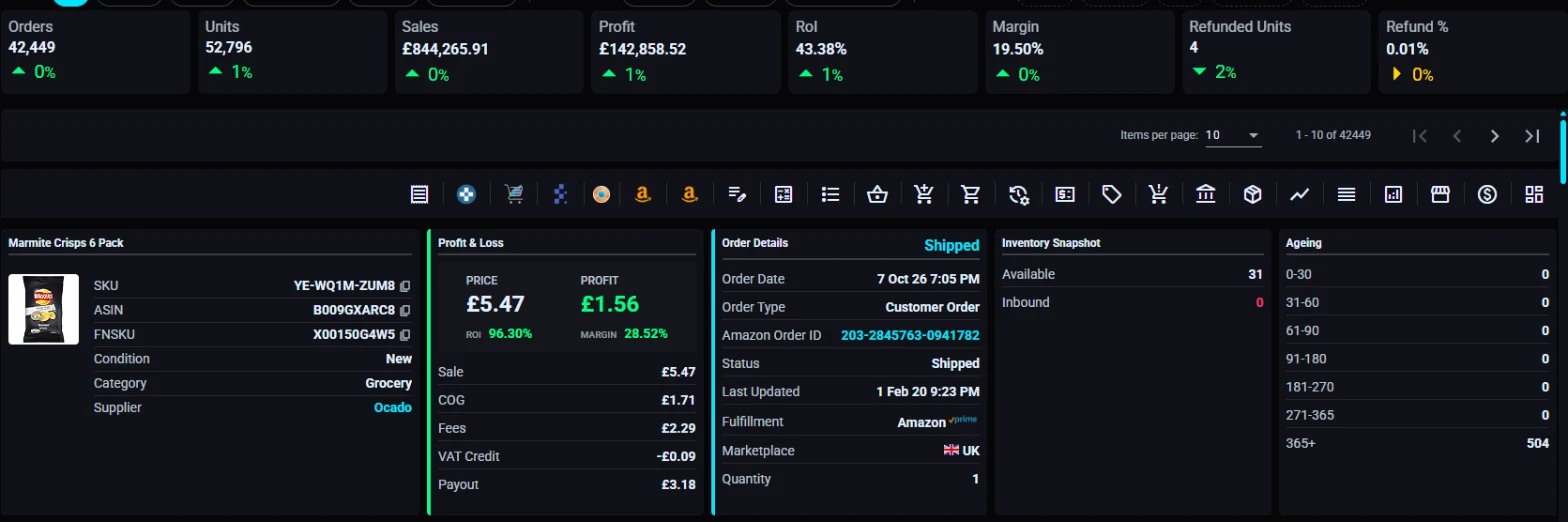The image size is (1568, 522).
Task: Open the bank building icon
Action: [1205, 195]
